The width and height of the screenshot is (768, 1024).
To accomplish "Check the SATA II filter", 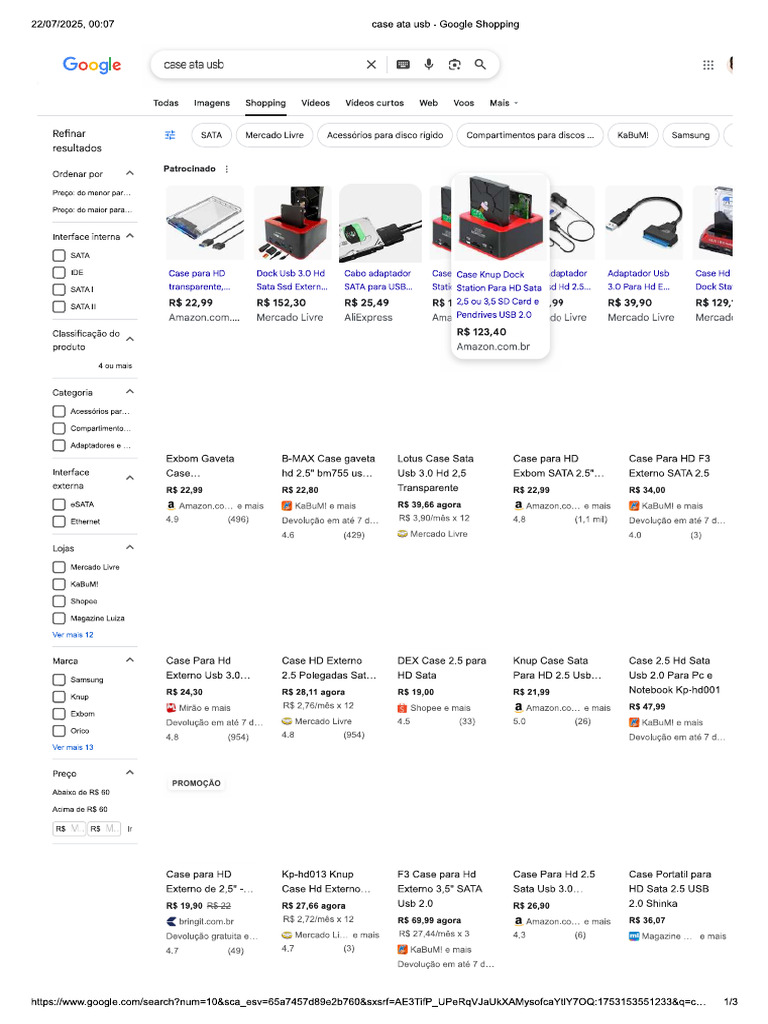I will tap(59, 306).
